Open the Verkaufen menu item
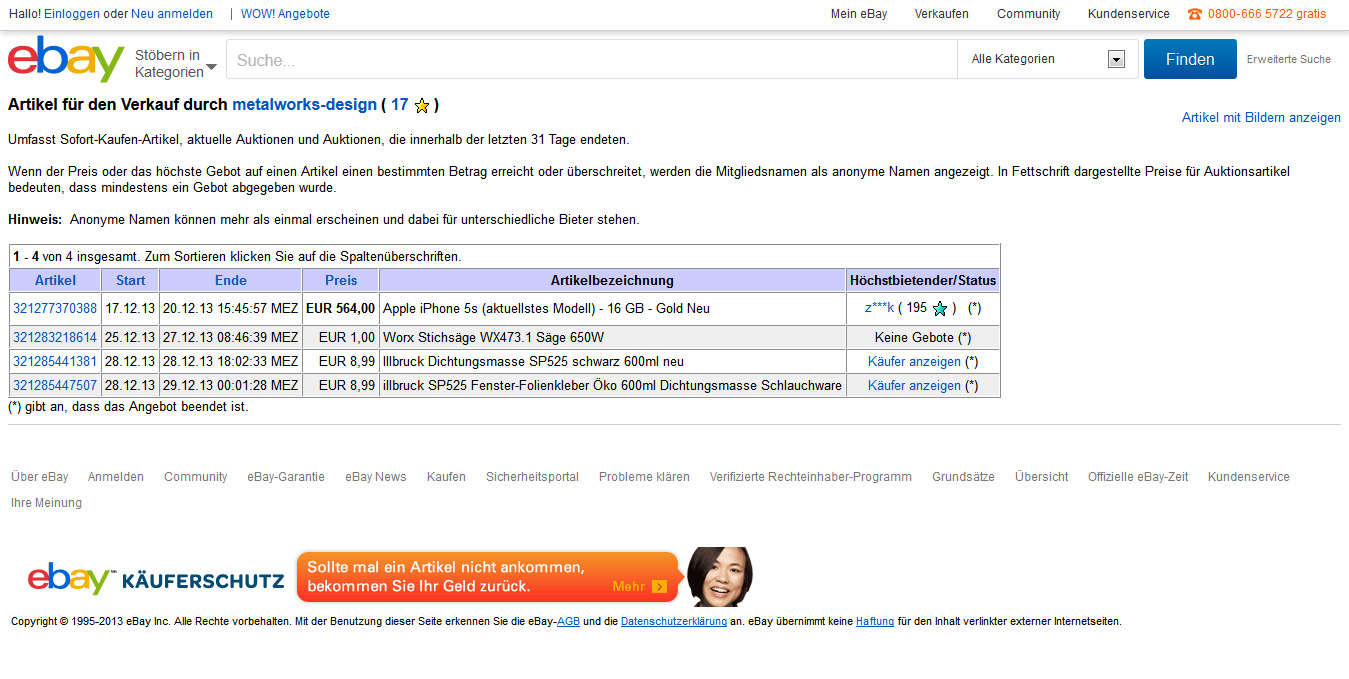This screenshot has width=1349, height=679. (941, 14)
